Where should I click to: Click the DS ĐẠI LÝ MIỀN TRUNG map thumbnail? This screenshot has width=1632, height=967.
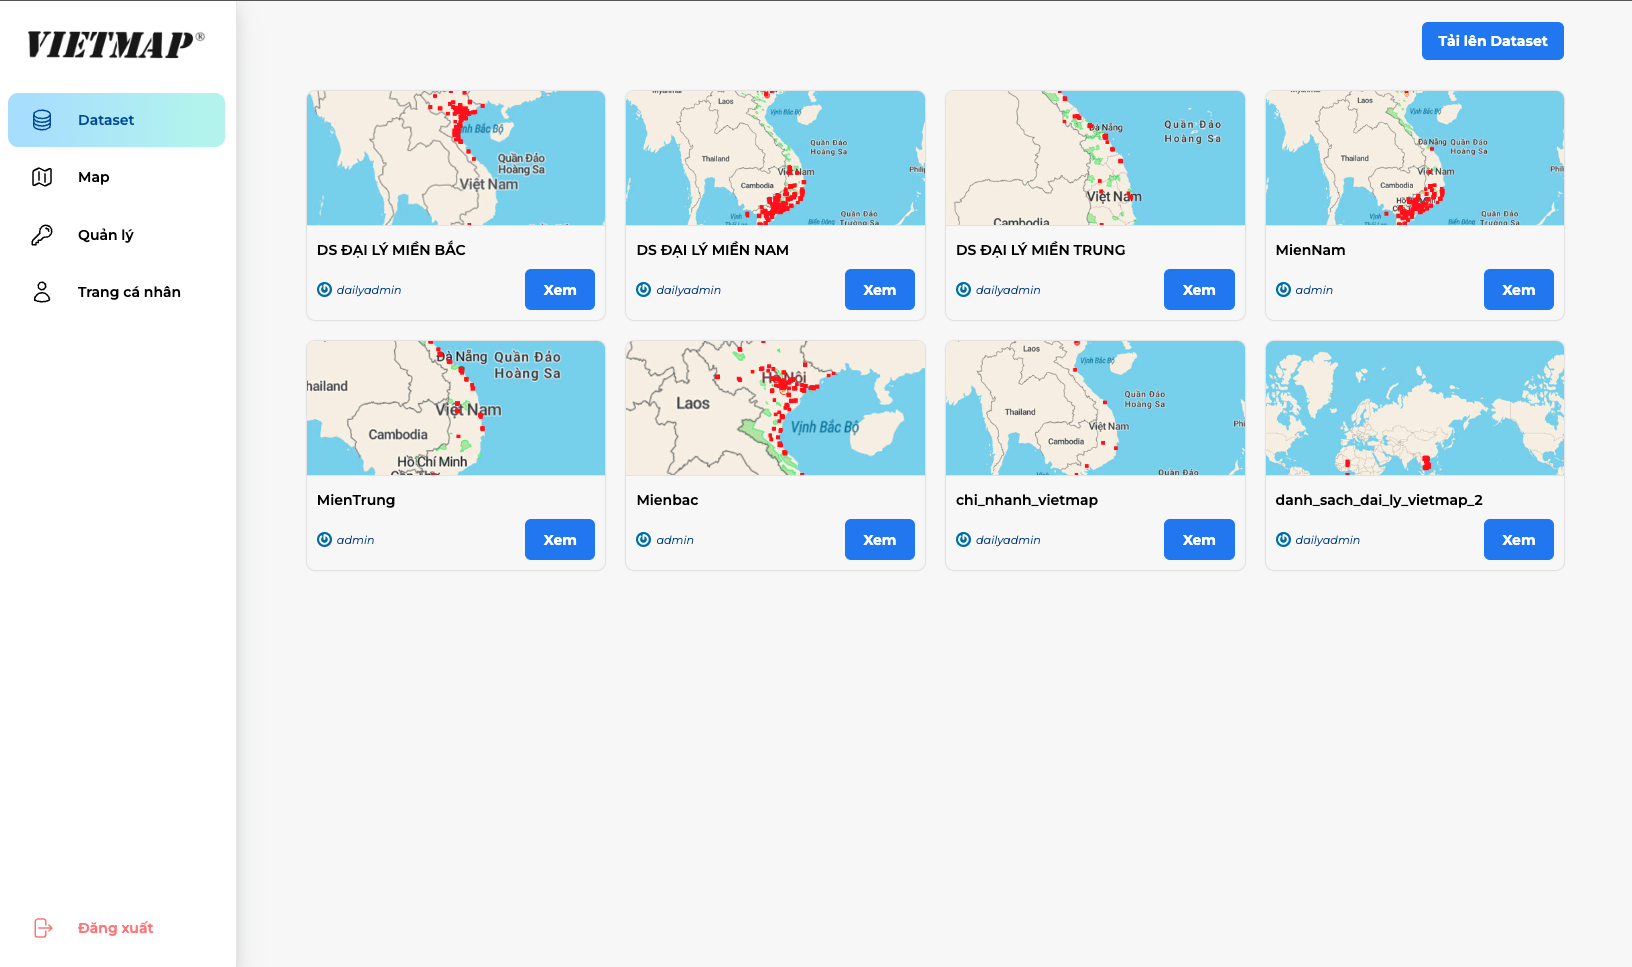pos(1095,158)
